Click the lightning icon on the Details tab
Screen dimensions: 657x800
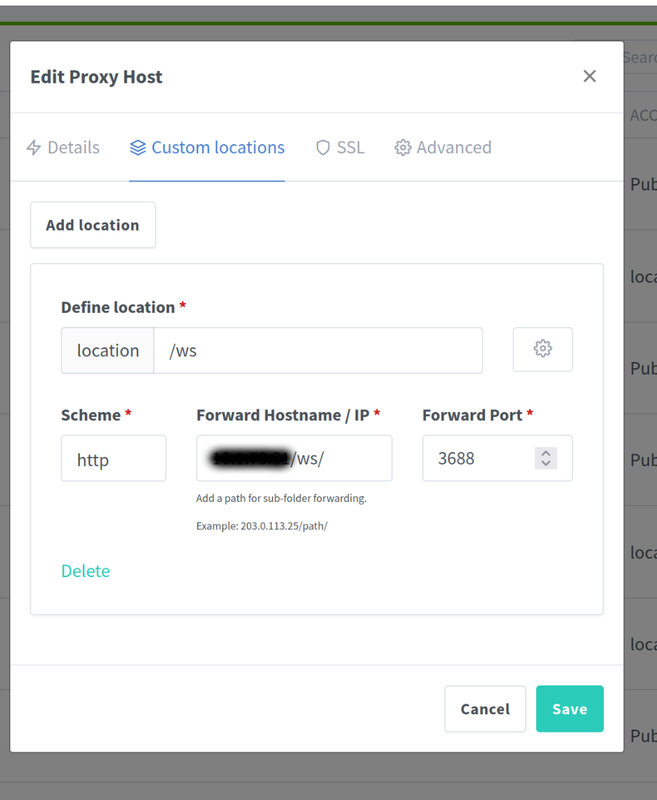[x=34, y=148]
